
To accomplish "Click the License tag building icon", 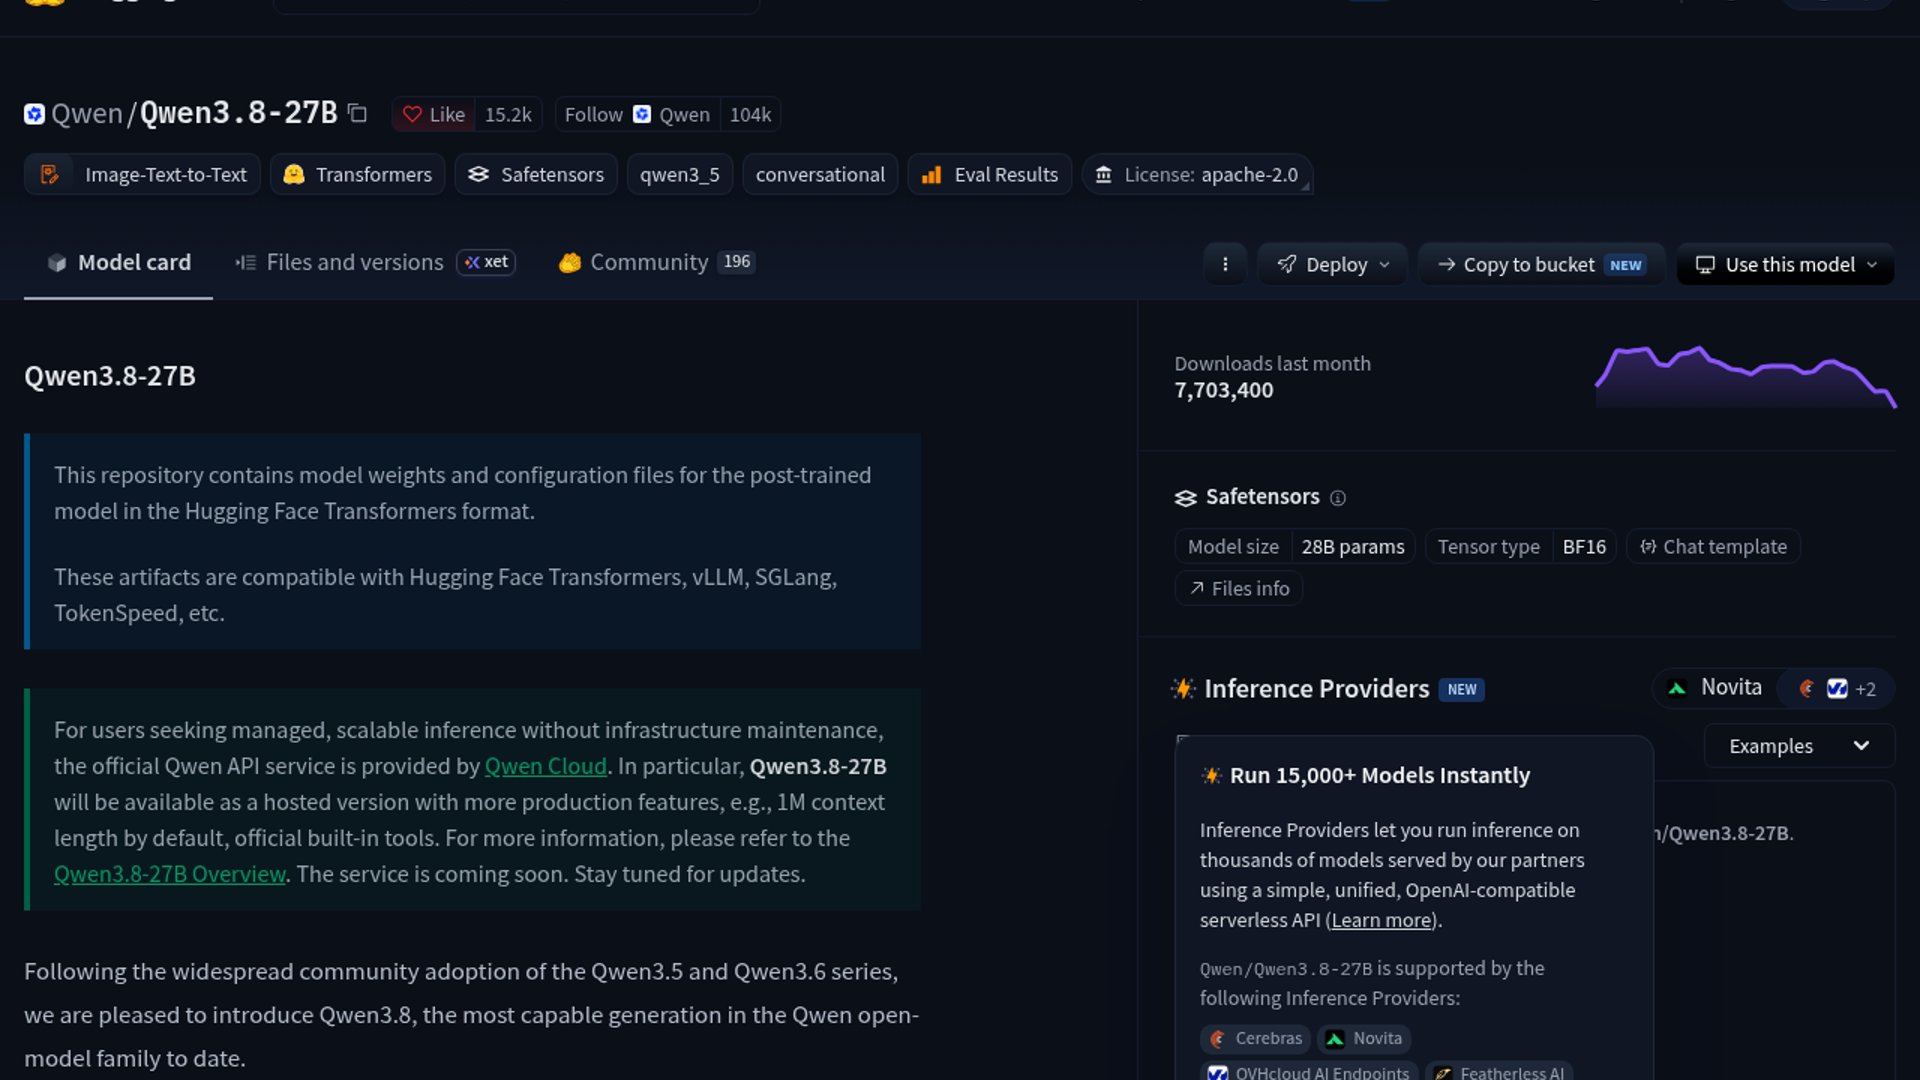I will pyautogui.click(x=1103, y=175).
